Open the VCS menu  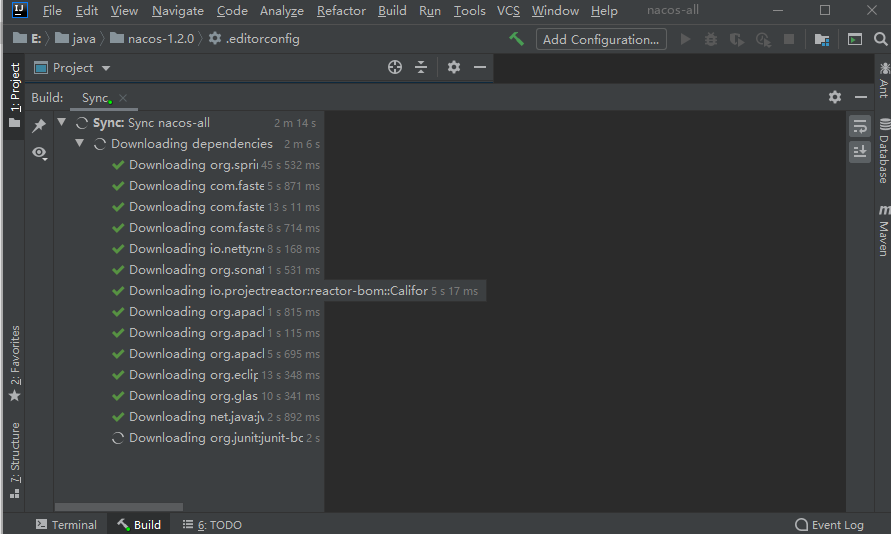point(508,11)
